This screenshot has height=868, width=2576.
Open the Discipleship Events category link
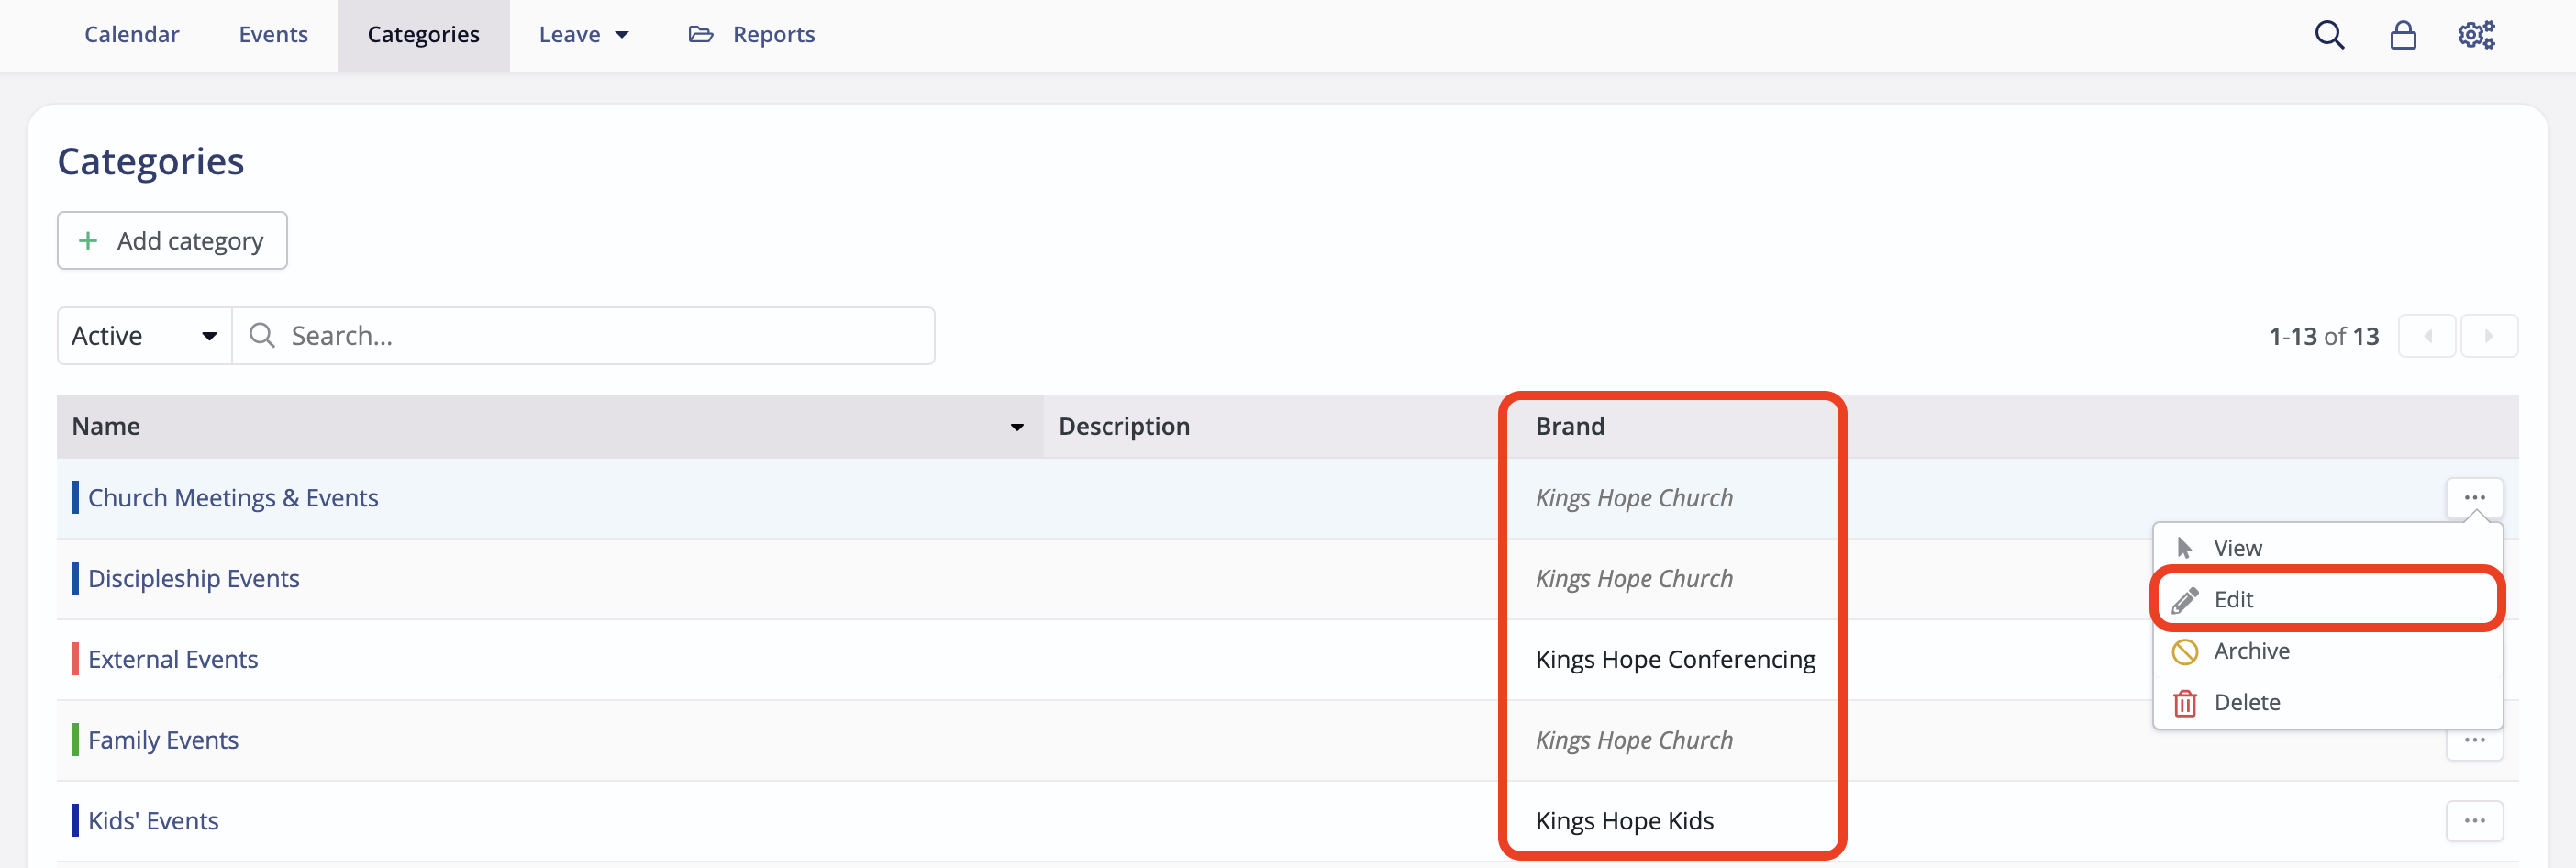[x=194, y=578]
